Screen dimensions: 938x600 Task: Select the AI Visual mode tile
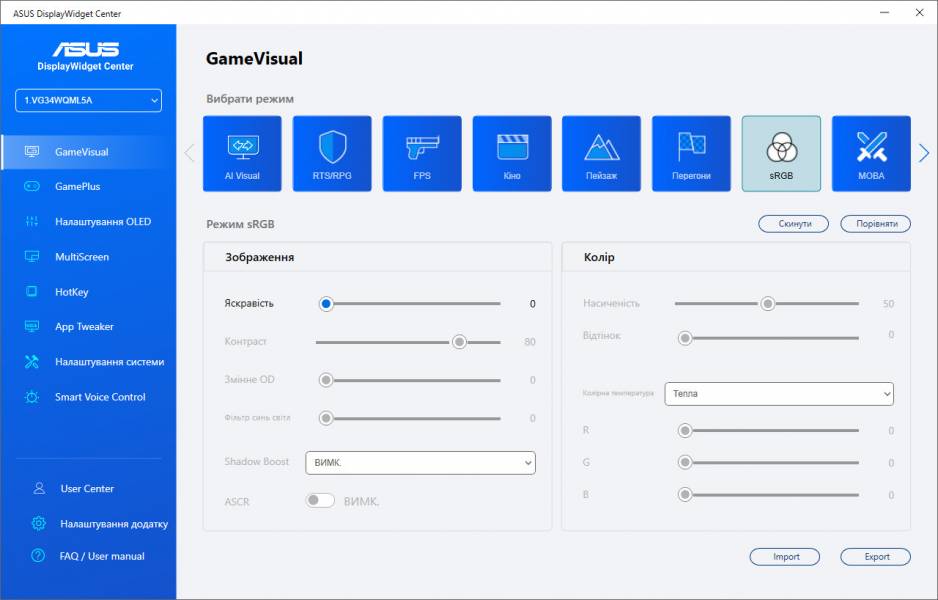242,154
